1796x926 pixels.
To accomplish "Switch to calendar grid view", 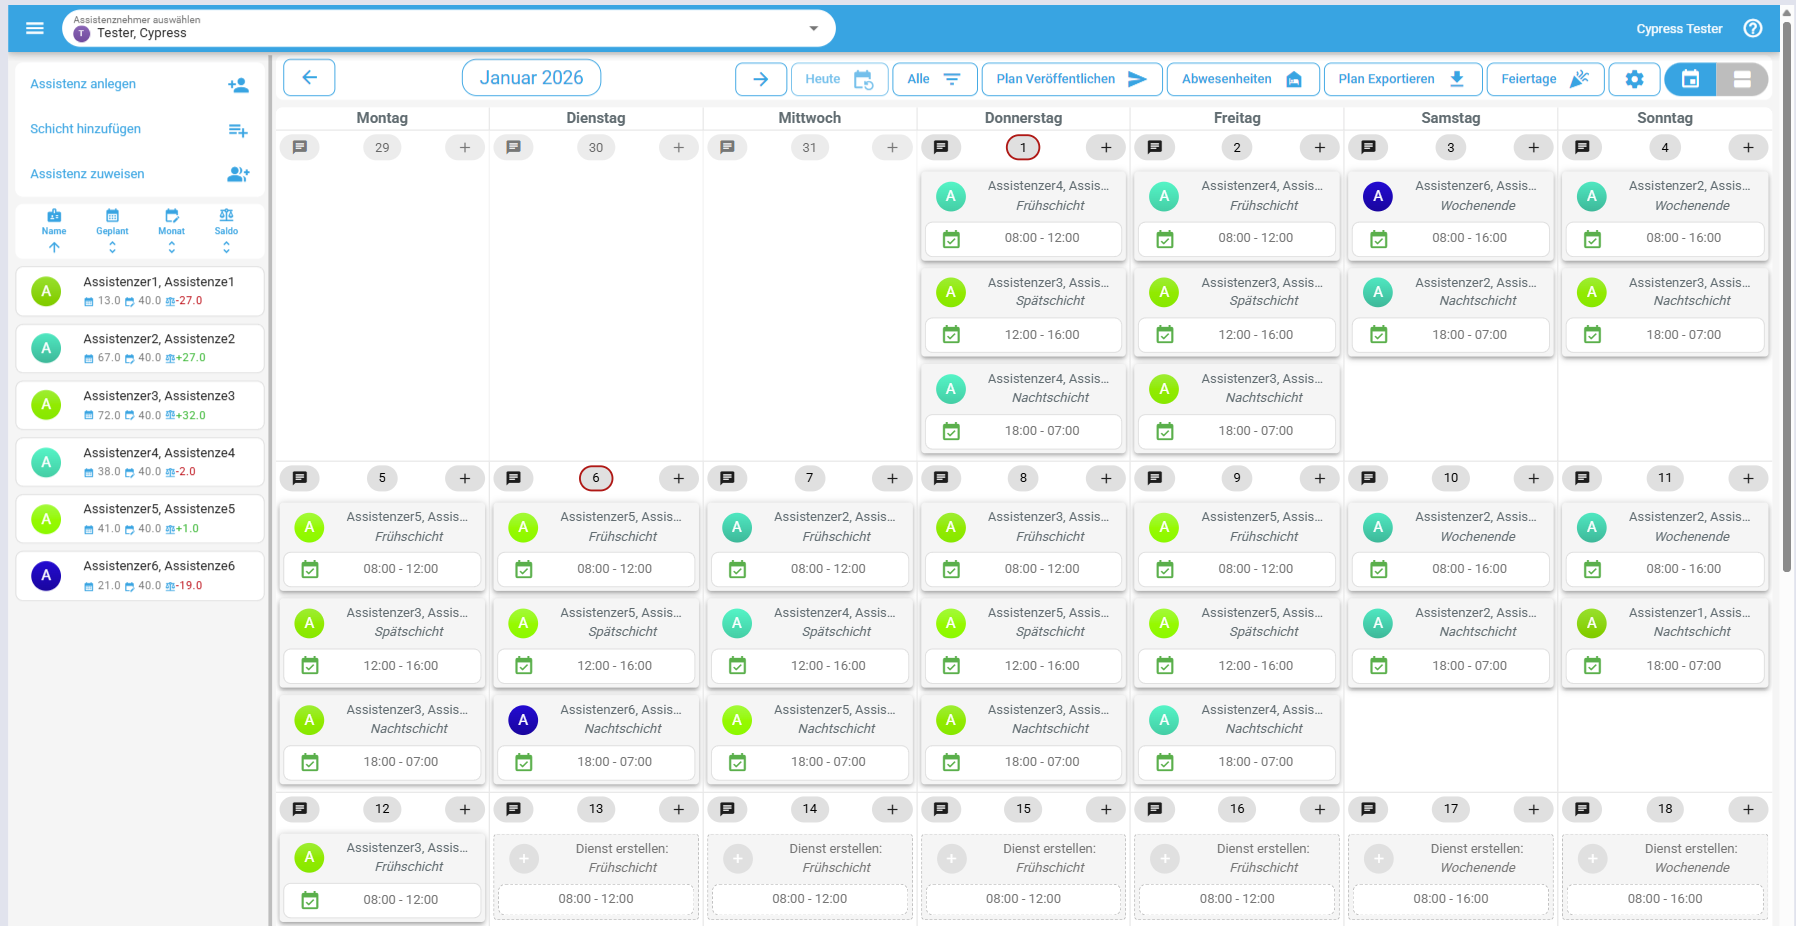I will (1690, 79).
